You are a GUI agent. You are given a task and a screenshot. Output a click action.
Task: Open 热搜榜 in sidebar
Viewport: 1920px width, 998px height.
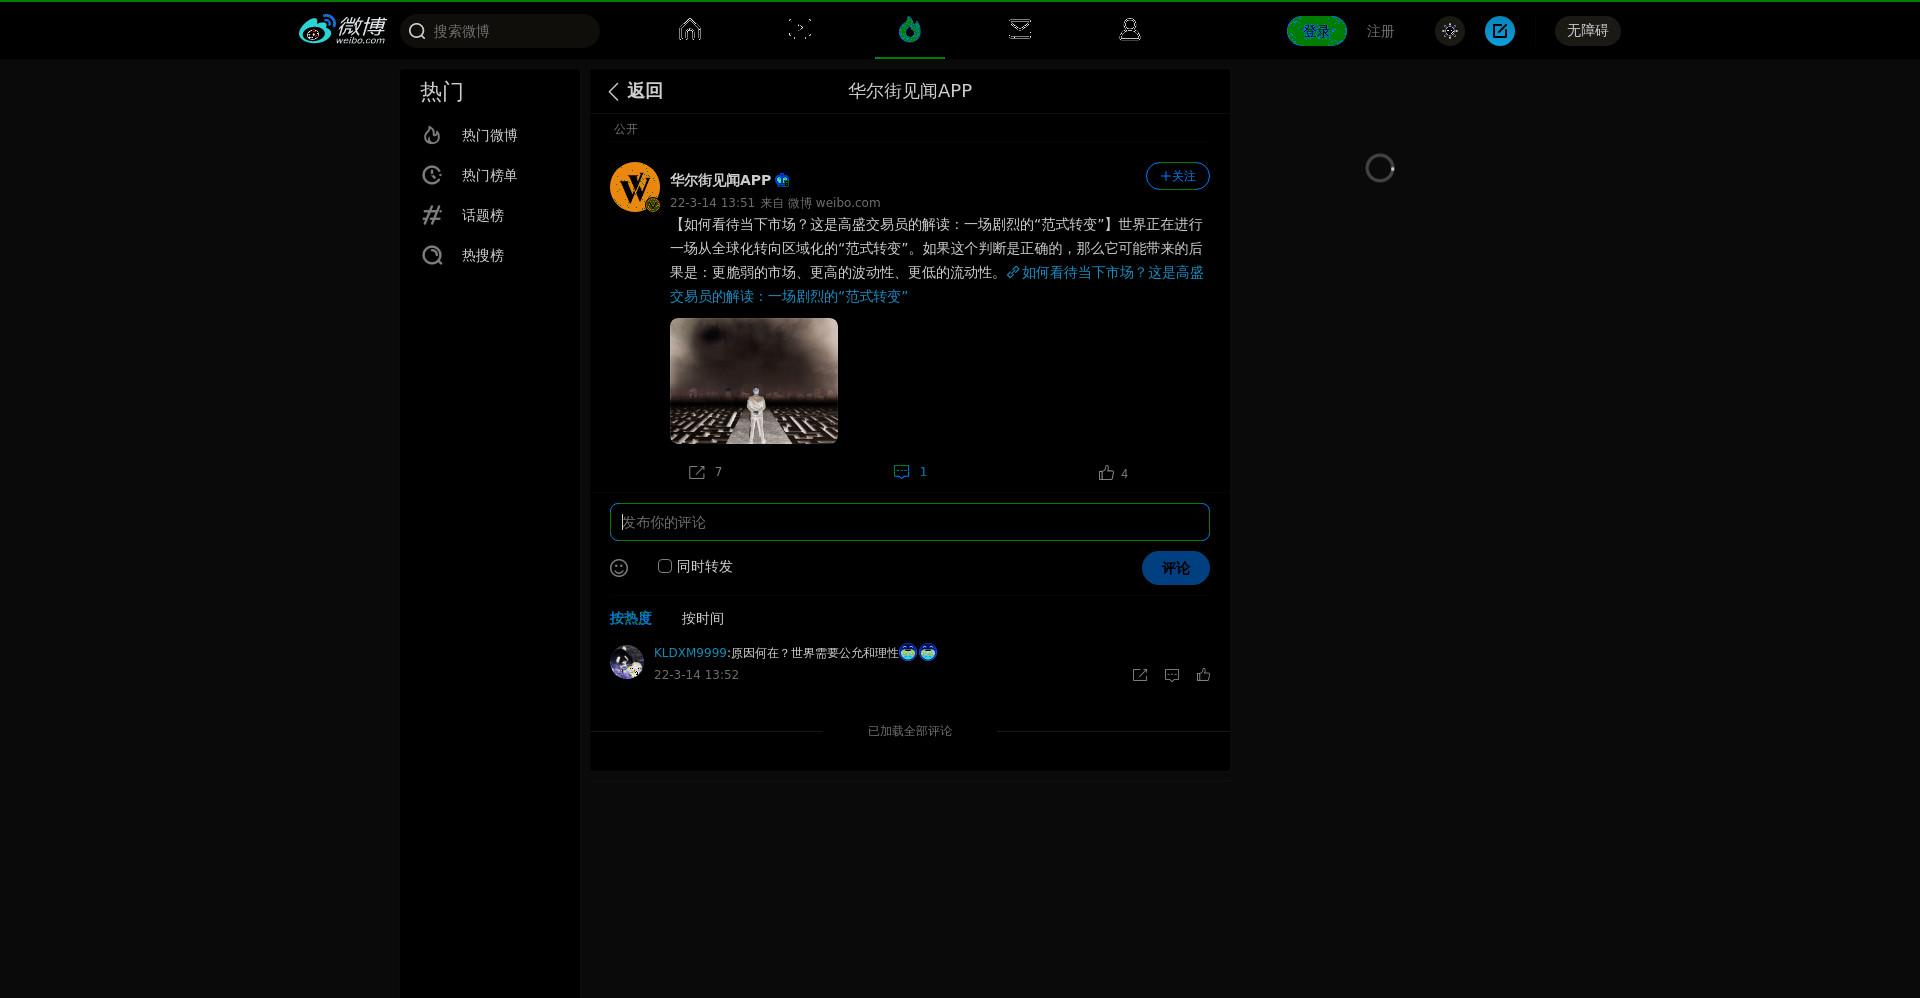coord(490,255)
